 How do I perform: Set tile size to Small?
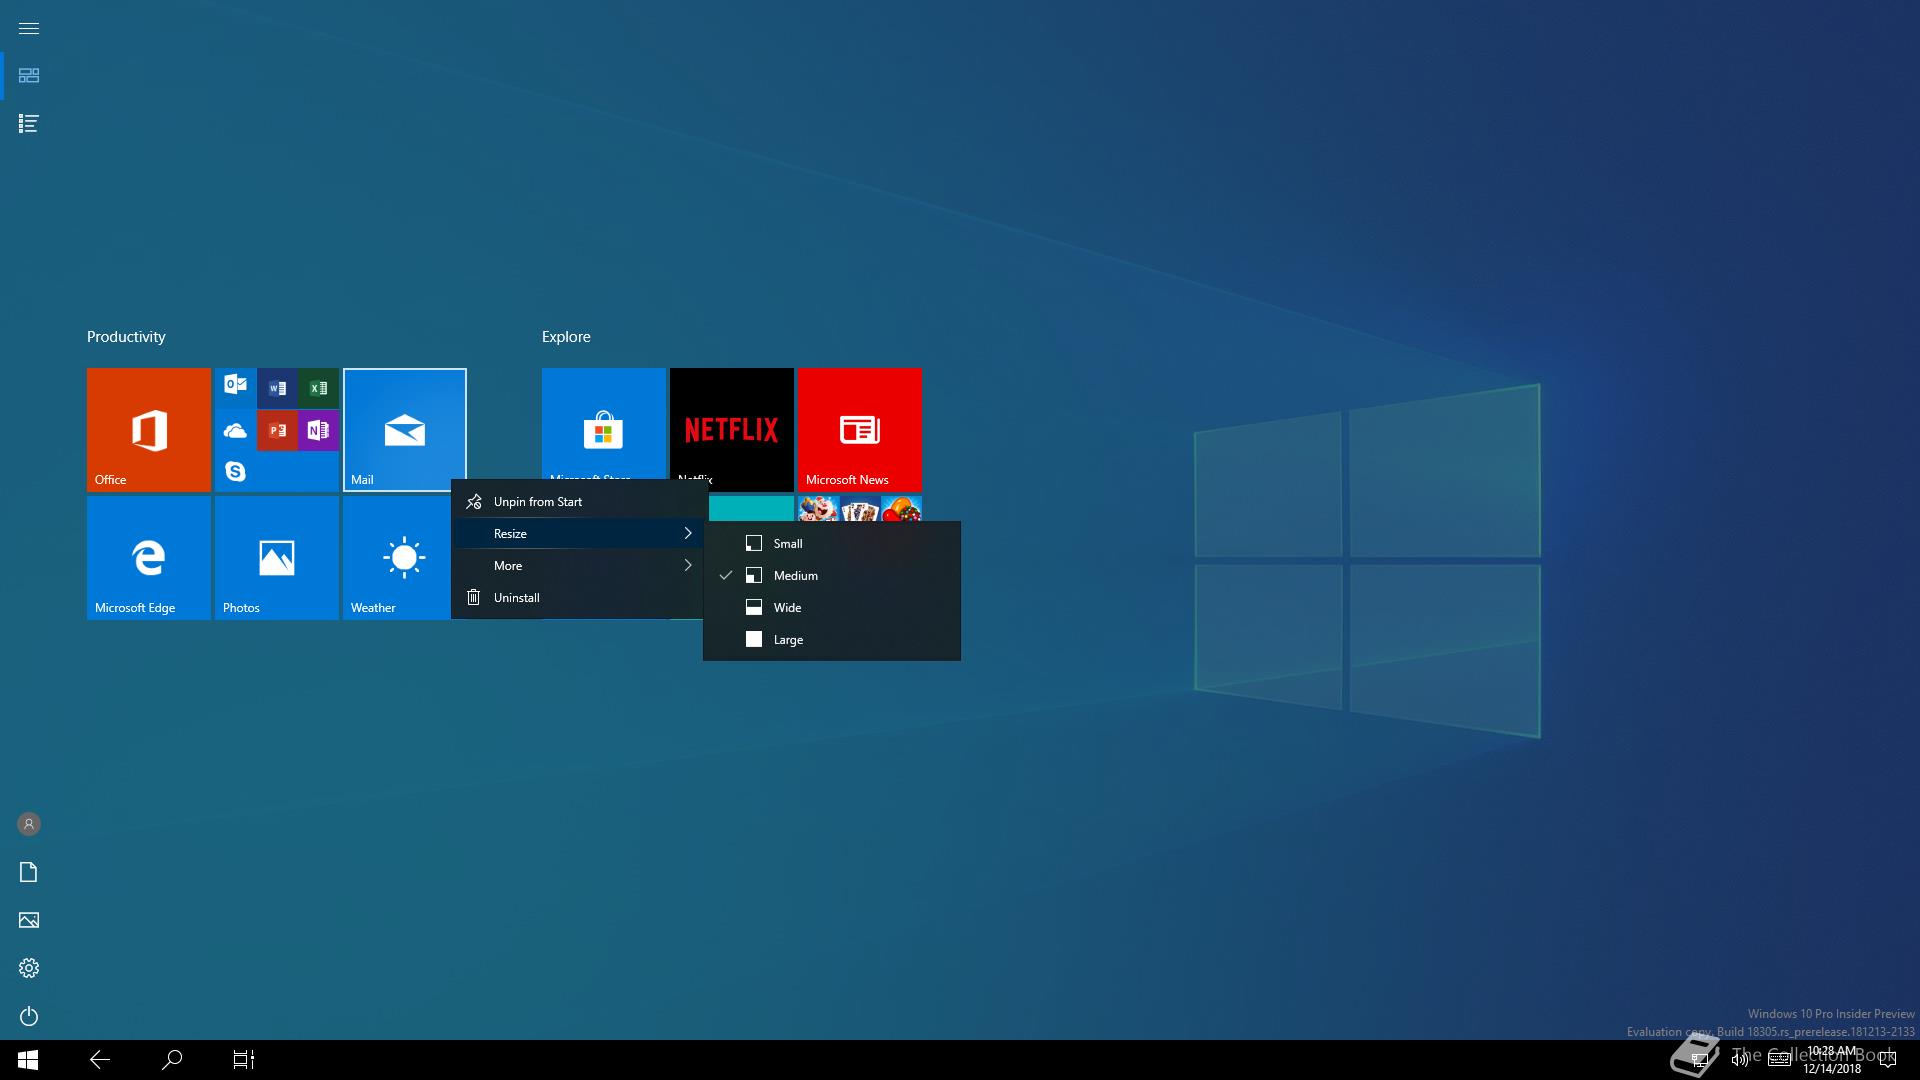832,544
